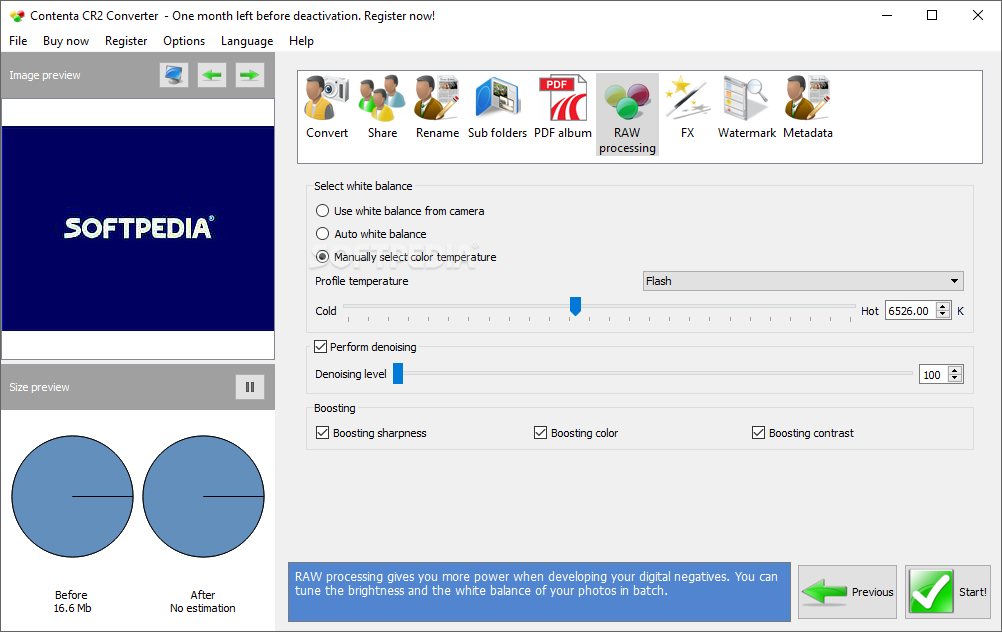Click the Cold-Hot temperature slider handle
The image size is (1002, 632).
coord(575,306)
